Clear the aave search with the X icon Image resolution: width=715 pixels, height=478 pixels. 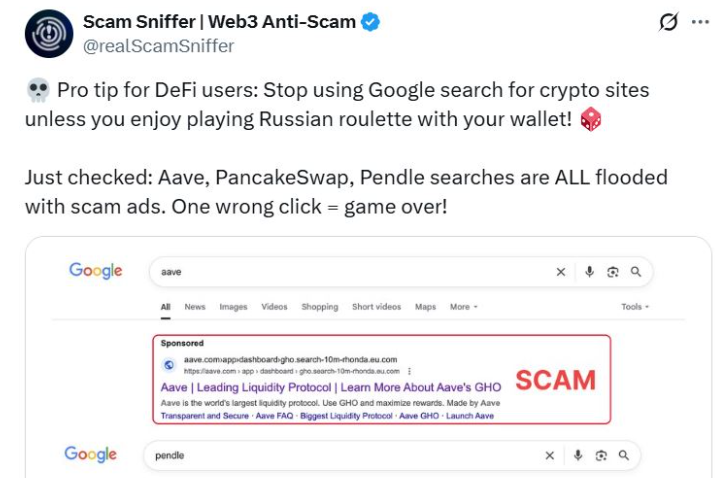tap(561, 271)
